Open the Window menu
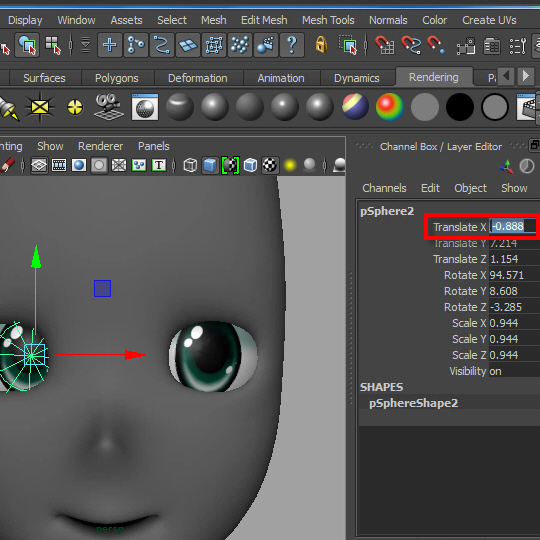This screenshot has height=540, width=540. 76,20
